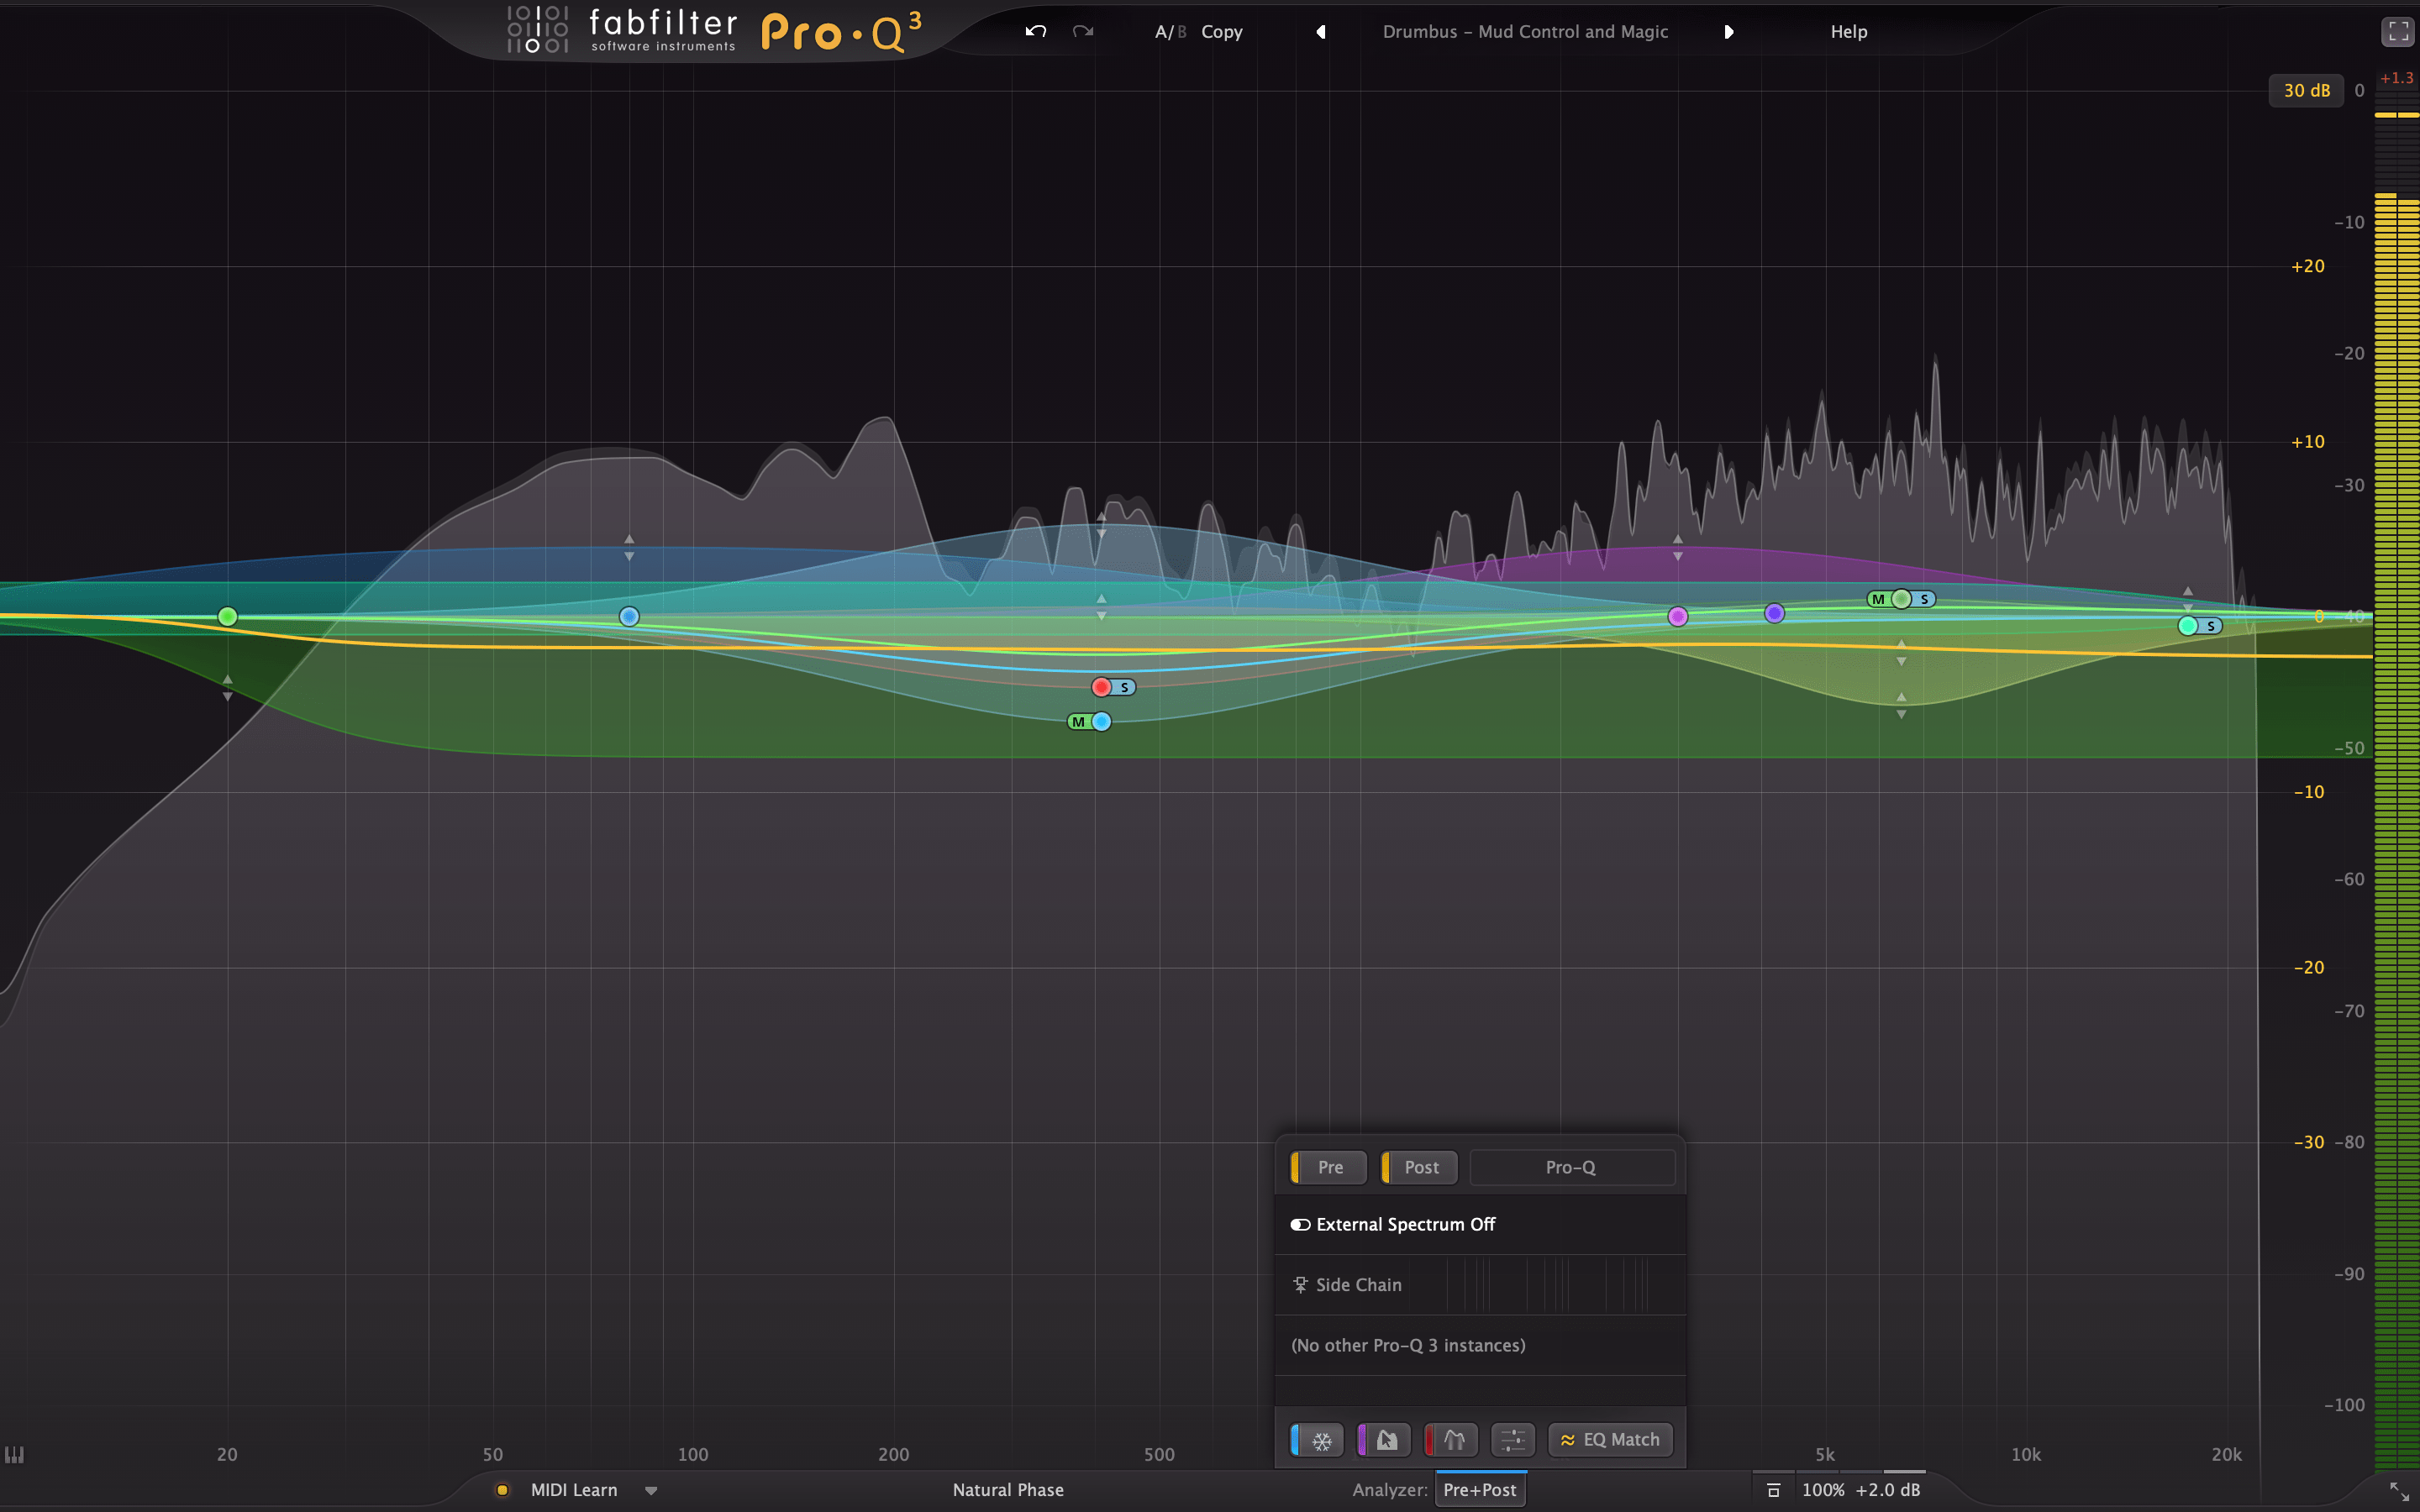The height and width of the screenshot is (1512, 2420).
Task: Select the purple band dot near 4 kHz
Action: pos(1774,613)
